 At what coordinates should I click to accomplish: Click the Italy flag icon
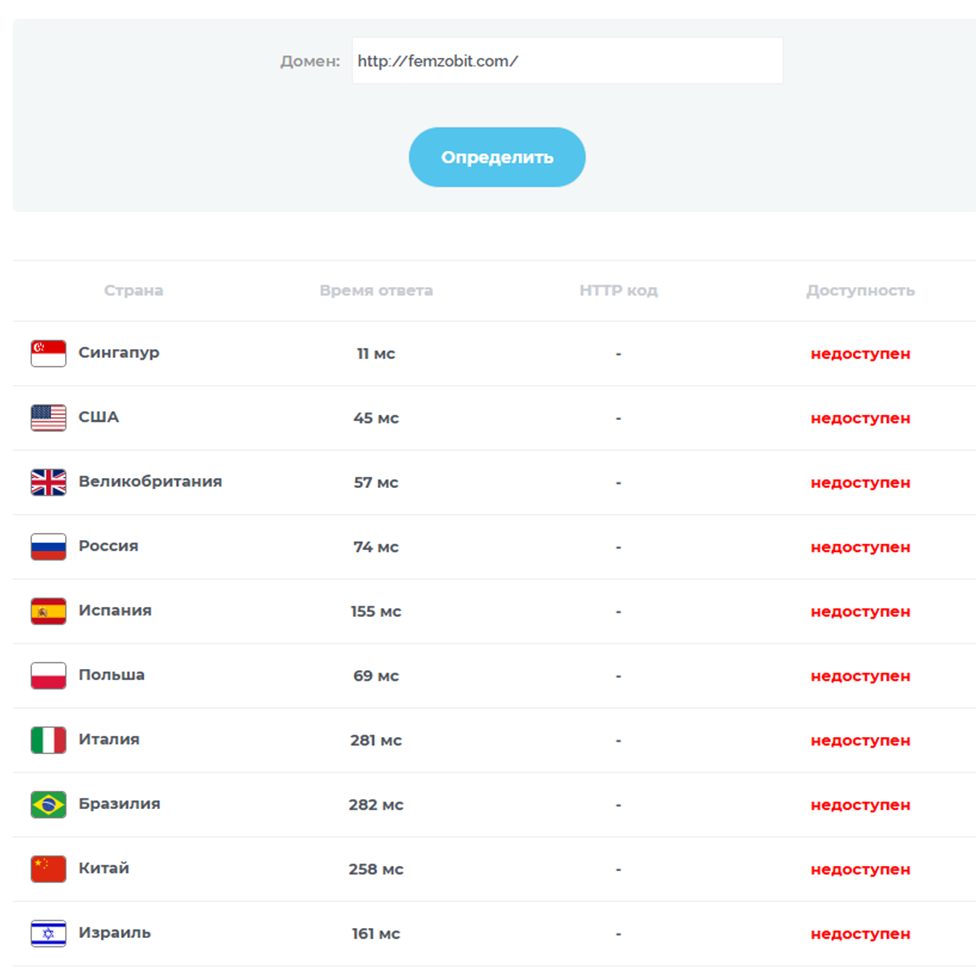48,740
